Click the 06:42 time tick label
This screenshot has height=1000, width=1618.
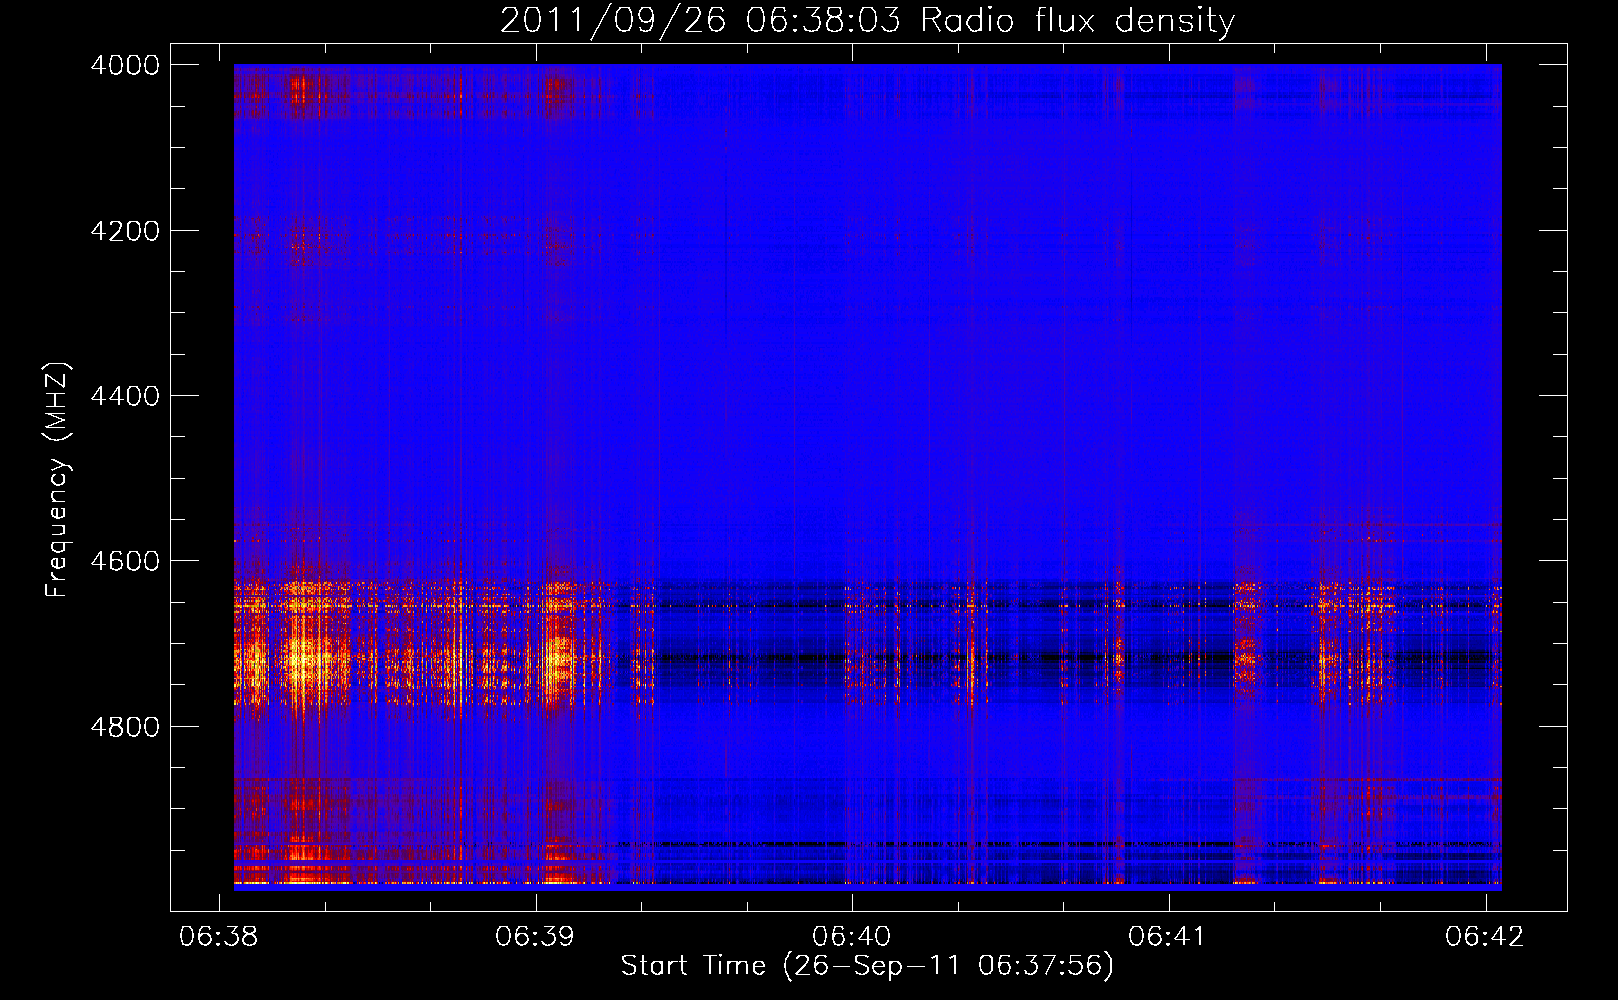1485,936
